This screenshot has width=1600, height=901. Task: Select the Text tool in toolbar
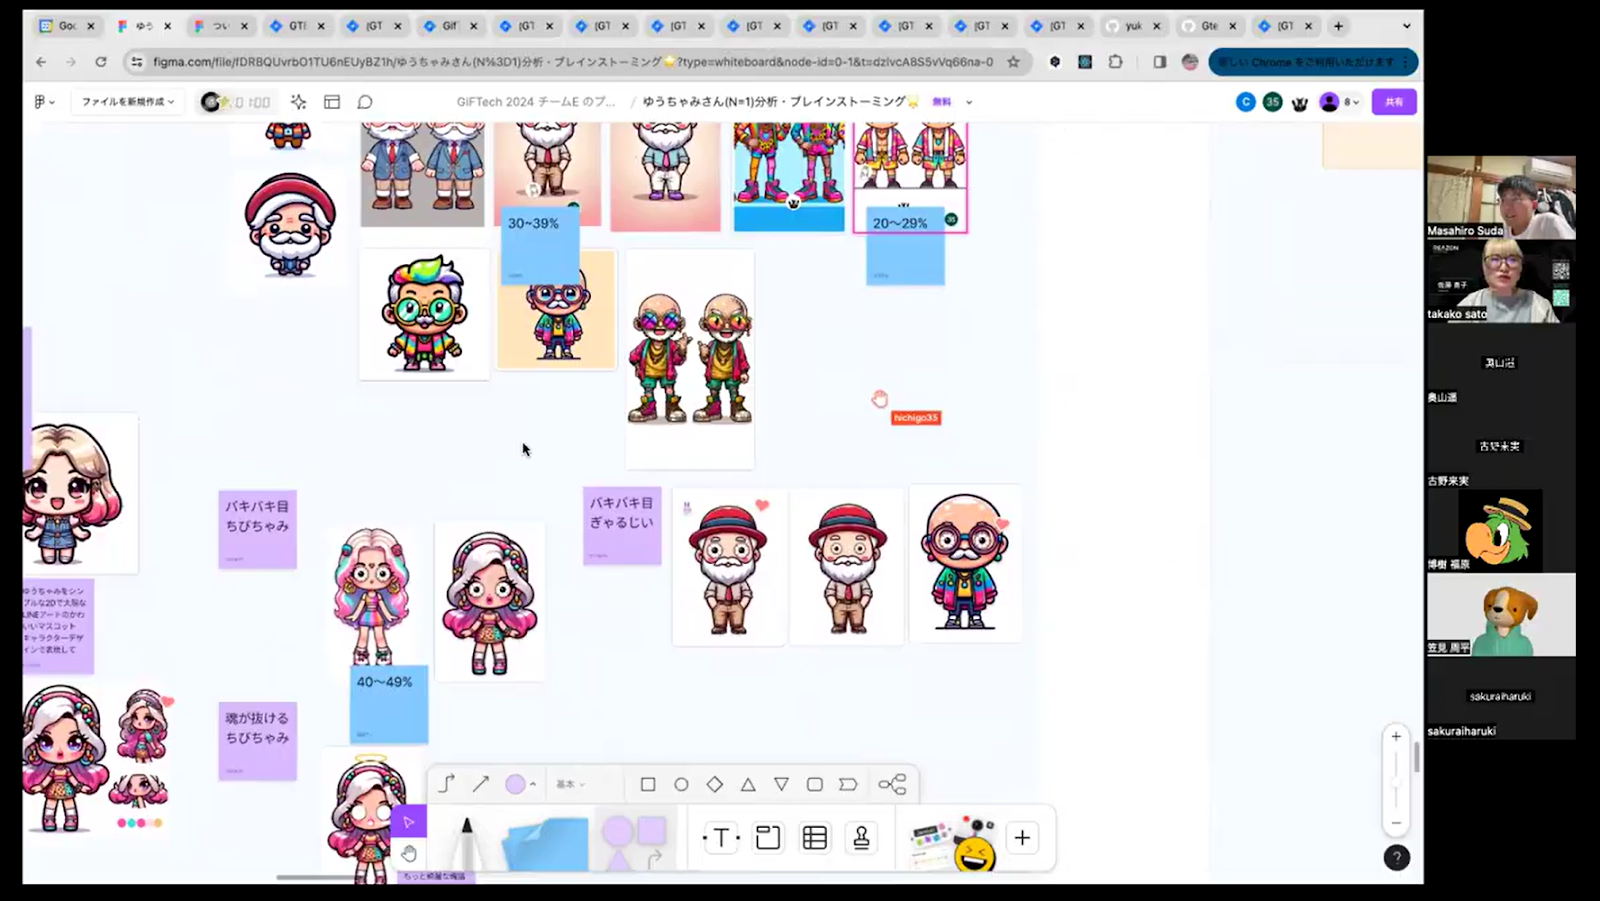[721, 838]
